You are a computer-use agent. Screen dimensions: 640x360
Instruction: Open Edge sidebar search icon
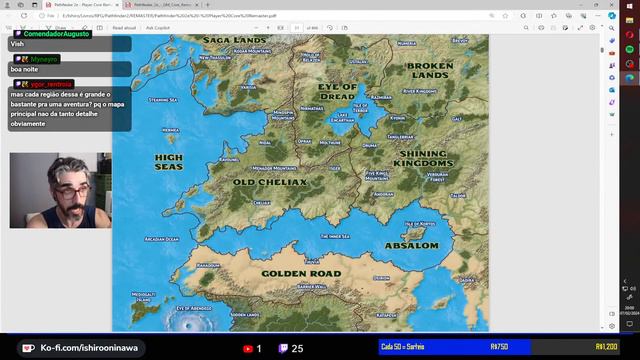pos(611,29)
